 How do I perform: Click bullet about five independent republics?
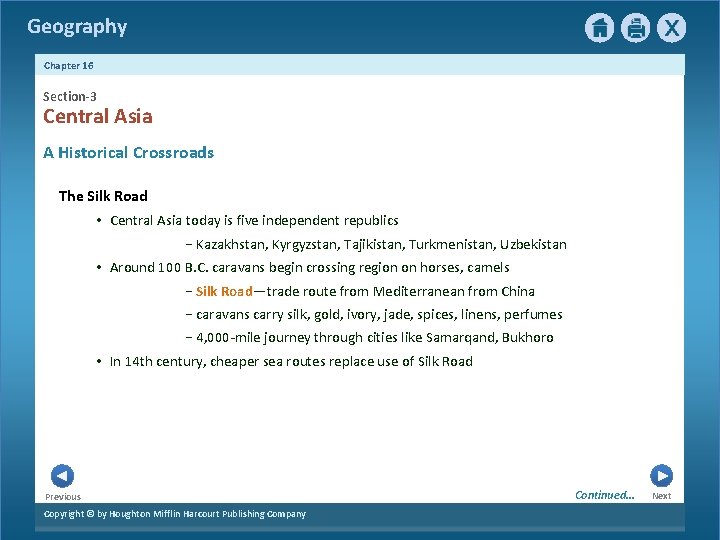[x=254, y=220]
